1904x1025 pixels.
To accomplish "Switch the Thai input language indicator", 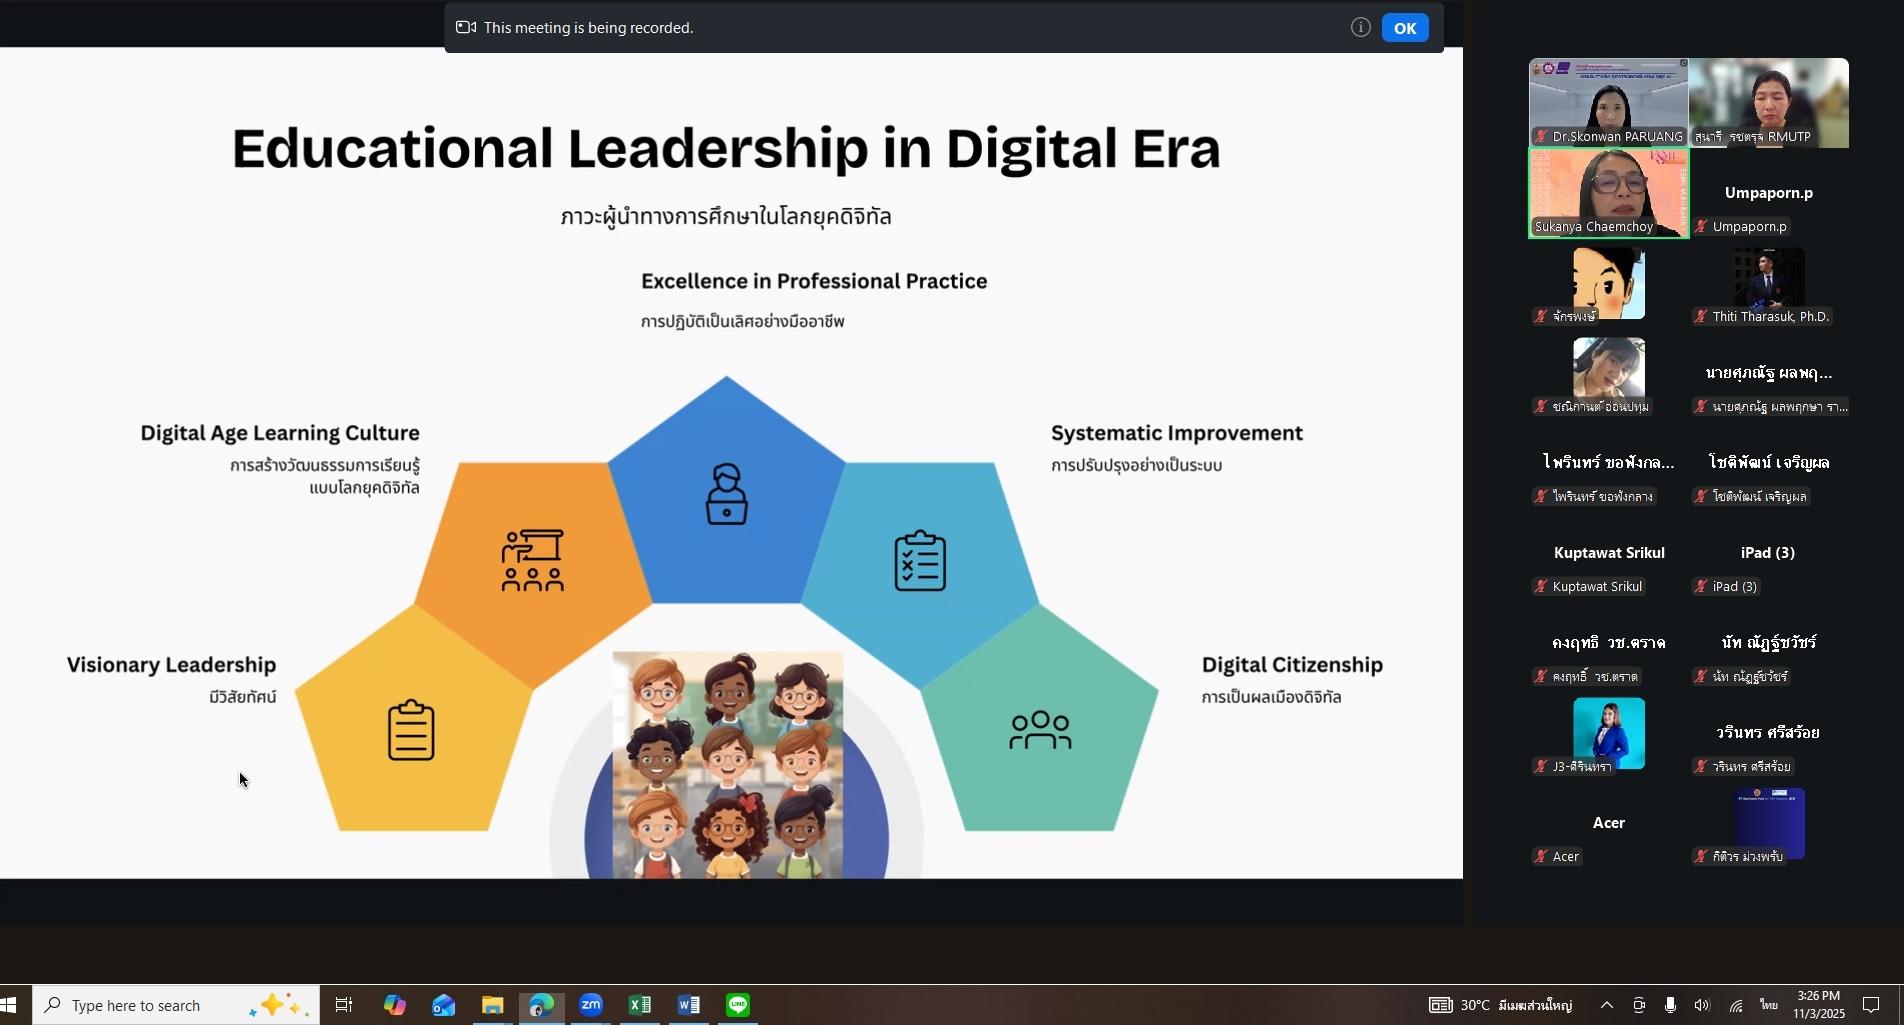I will (x=1769, y=1005).
